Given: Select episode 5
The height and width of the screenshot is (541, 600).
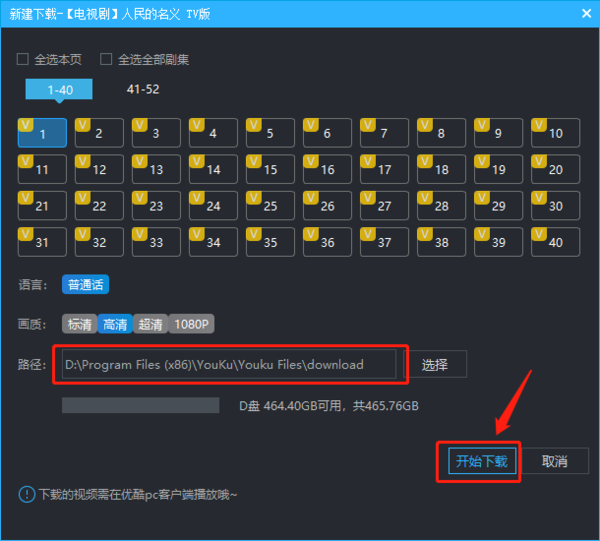Looking at the screenshot, I should 270,133.
